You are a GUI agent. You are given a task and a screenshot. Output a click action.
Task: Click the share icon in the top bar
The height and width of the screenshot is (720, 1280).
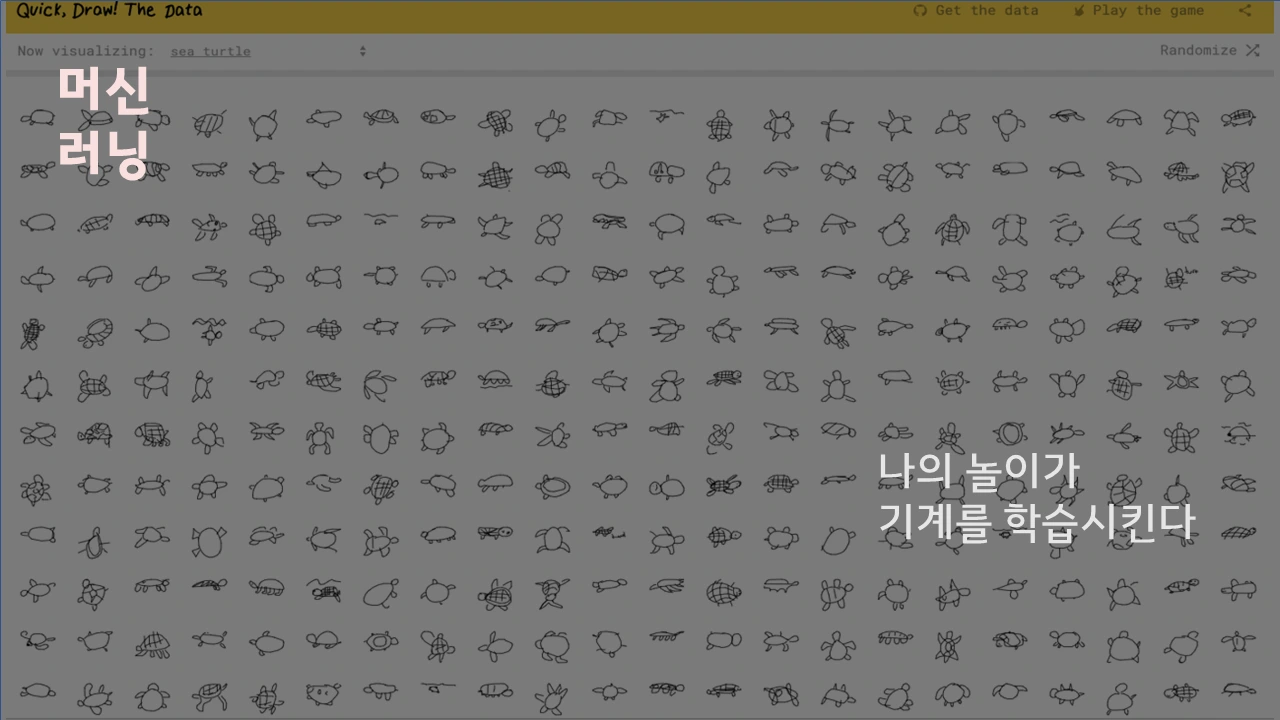[x=1243, y=10]
